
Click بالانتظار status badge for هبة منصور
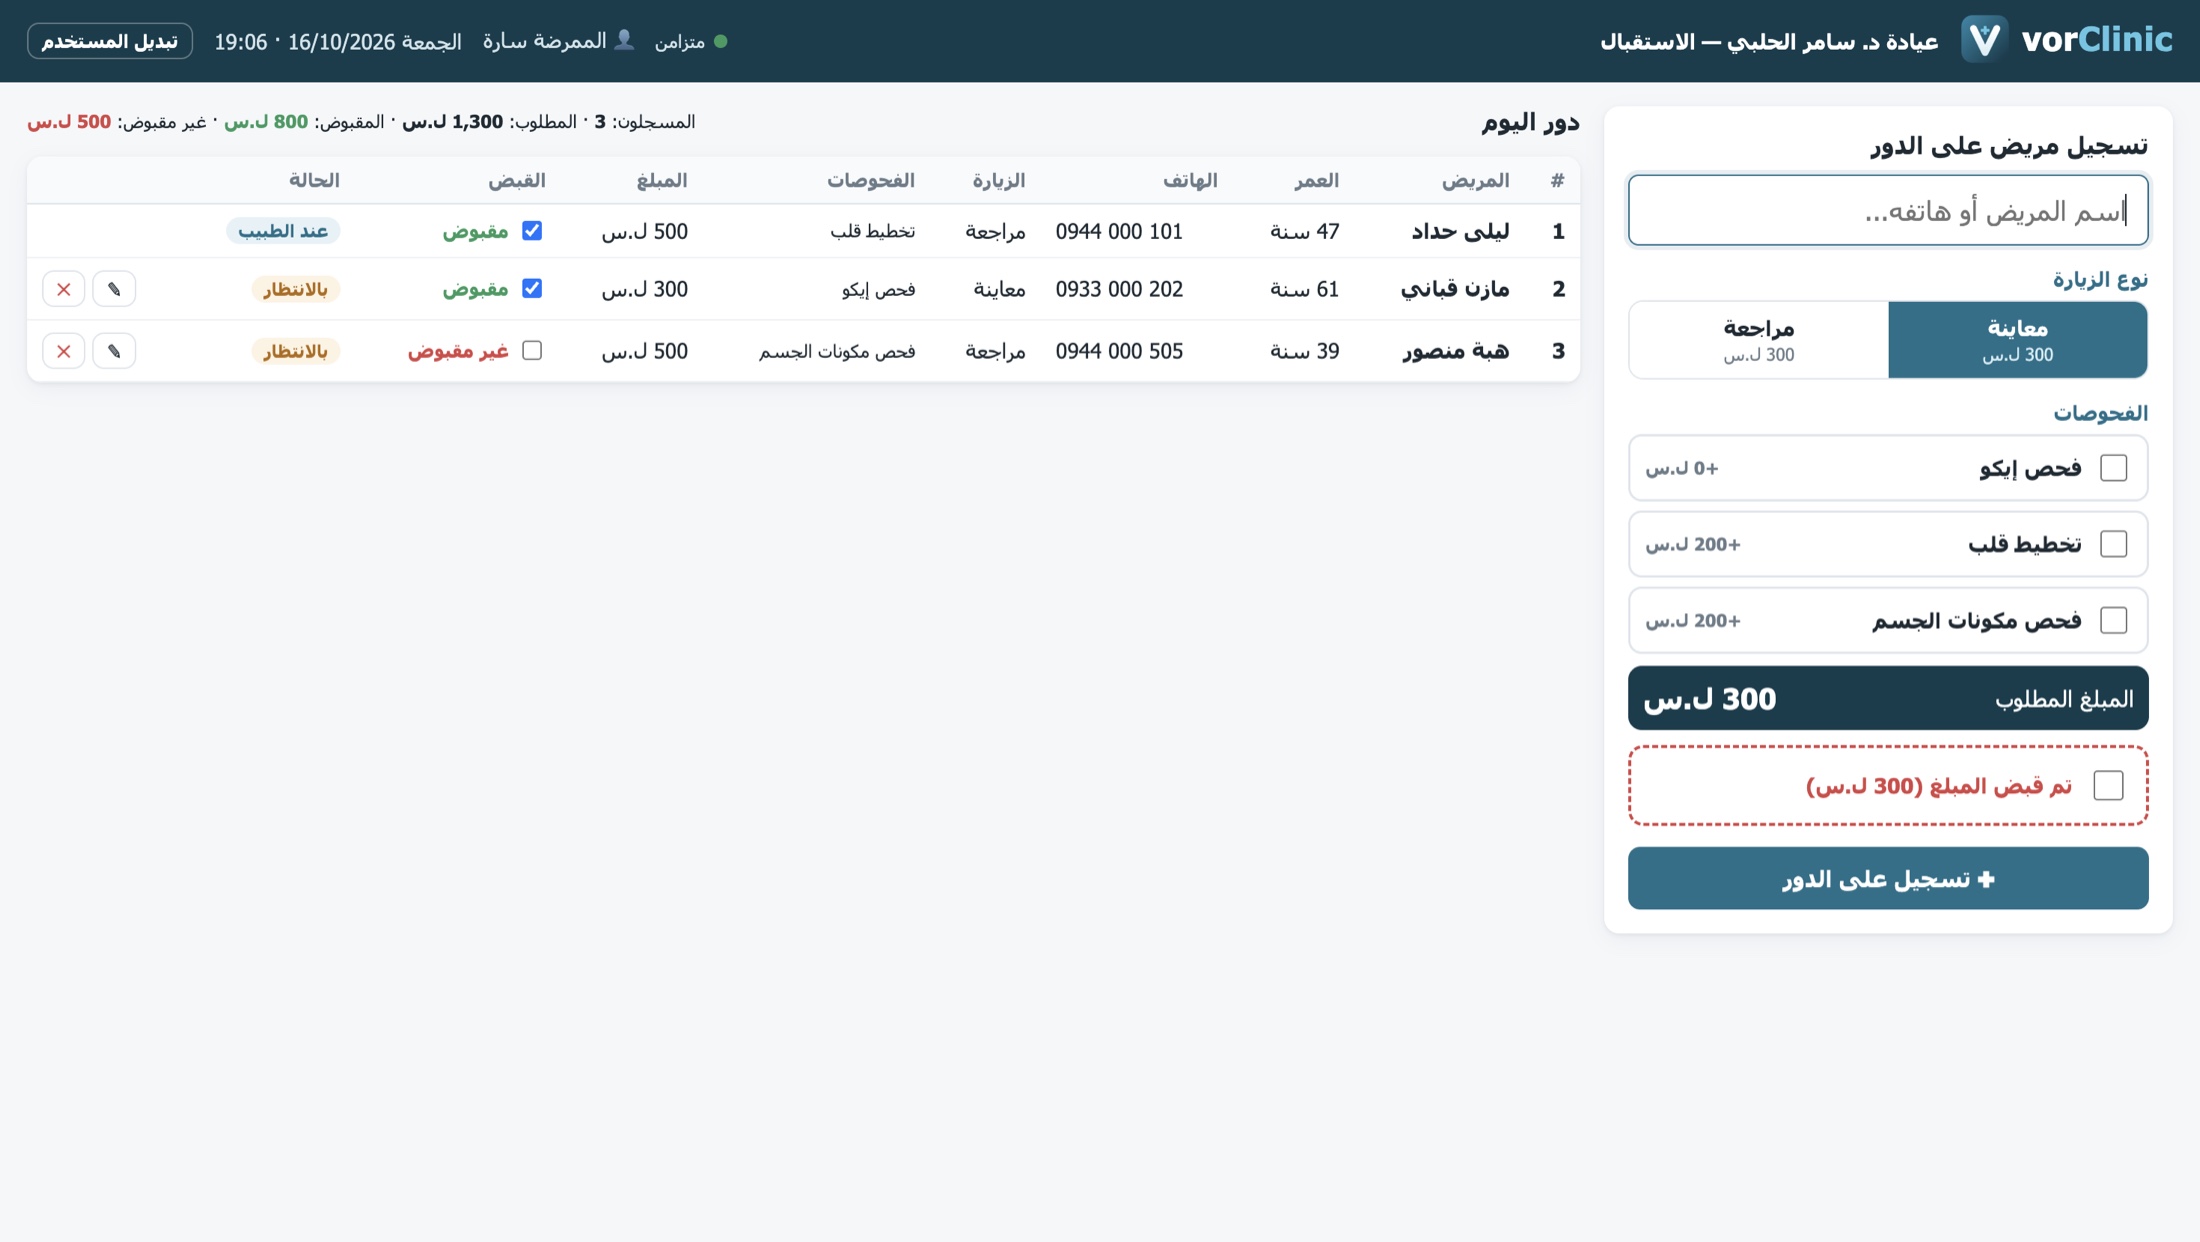click(295, 351)
